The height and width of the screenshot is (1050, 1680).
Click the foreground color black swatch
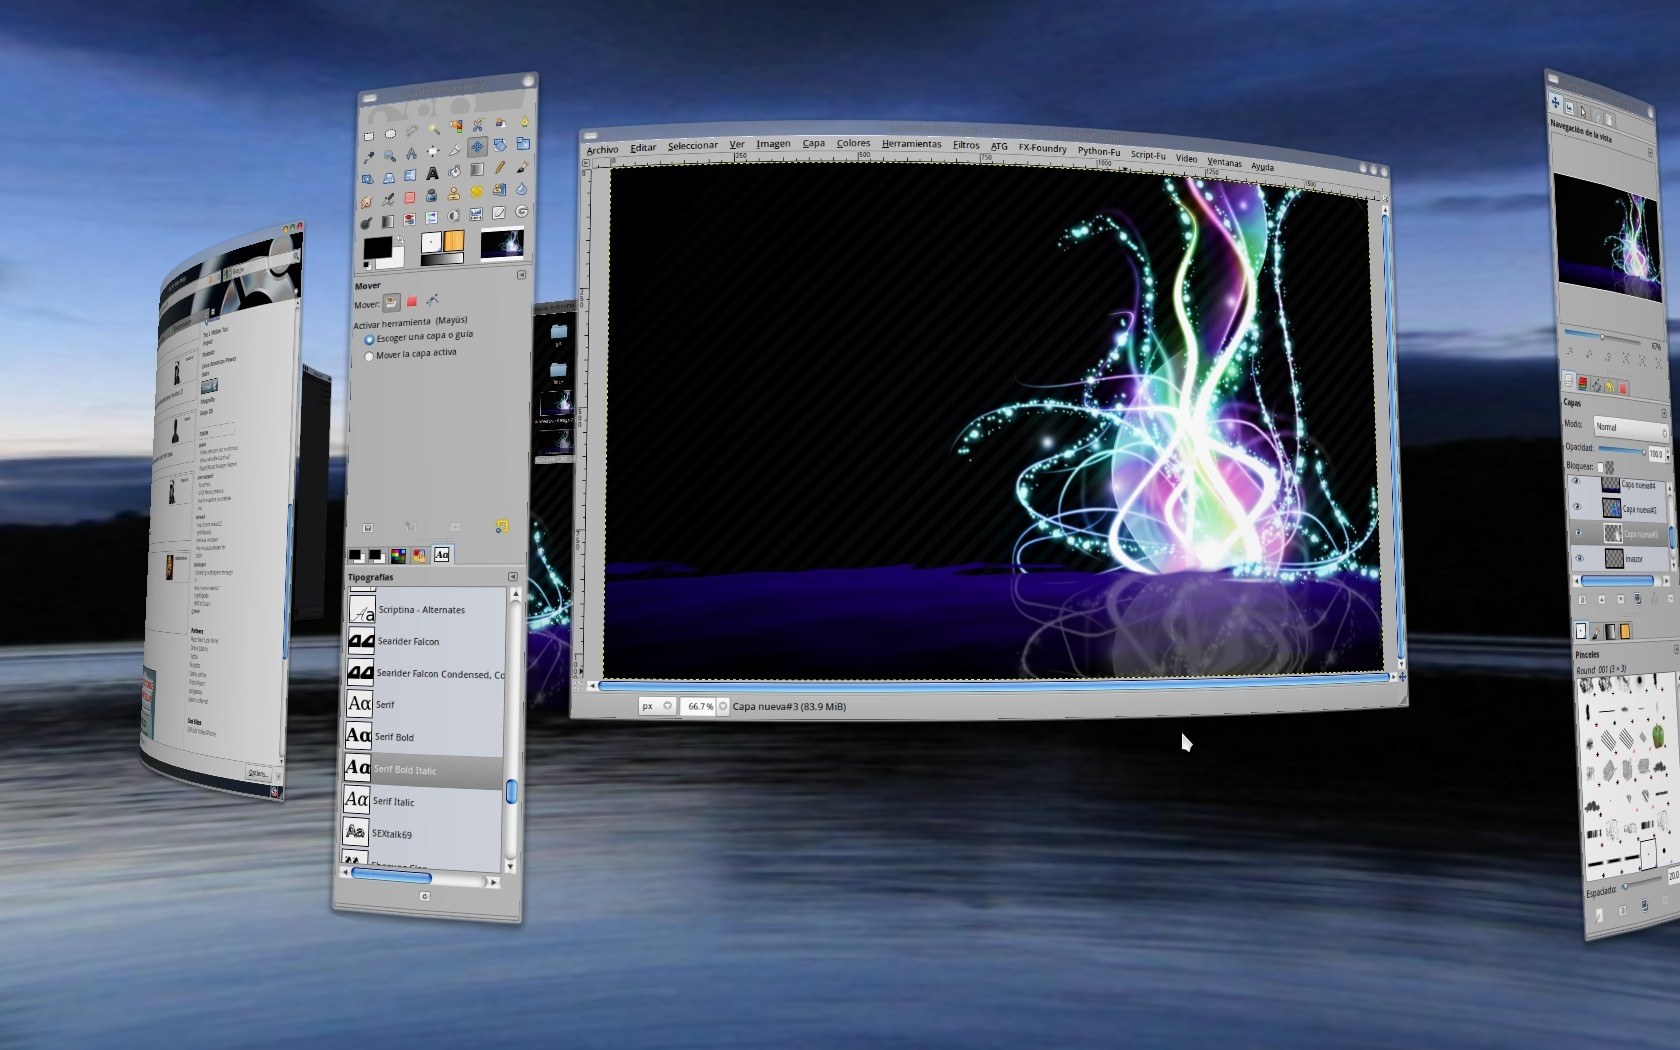378,247
